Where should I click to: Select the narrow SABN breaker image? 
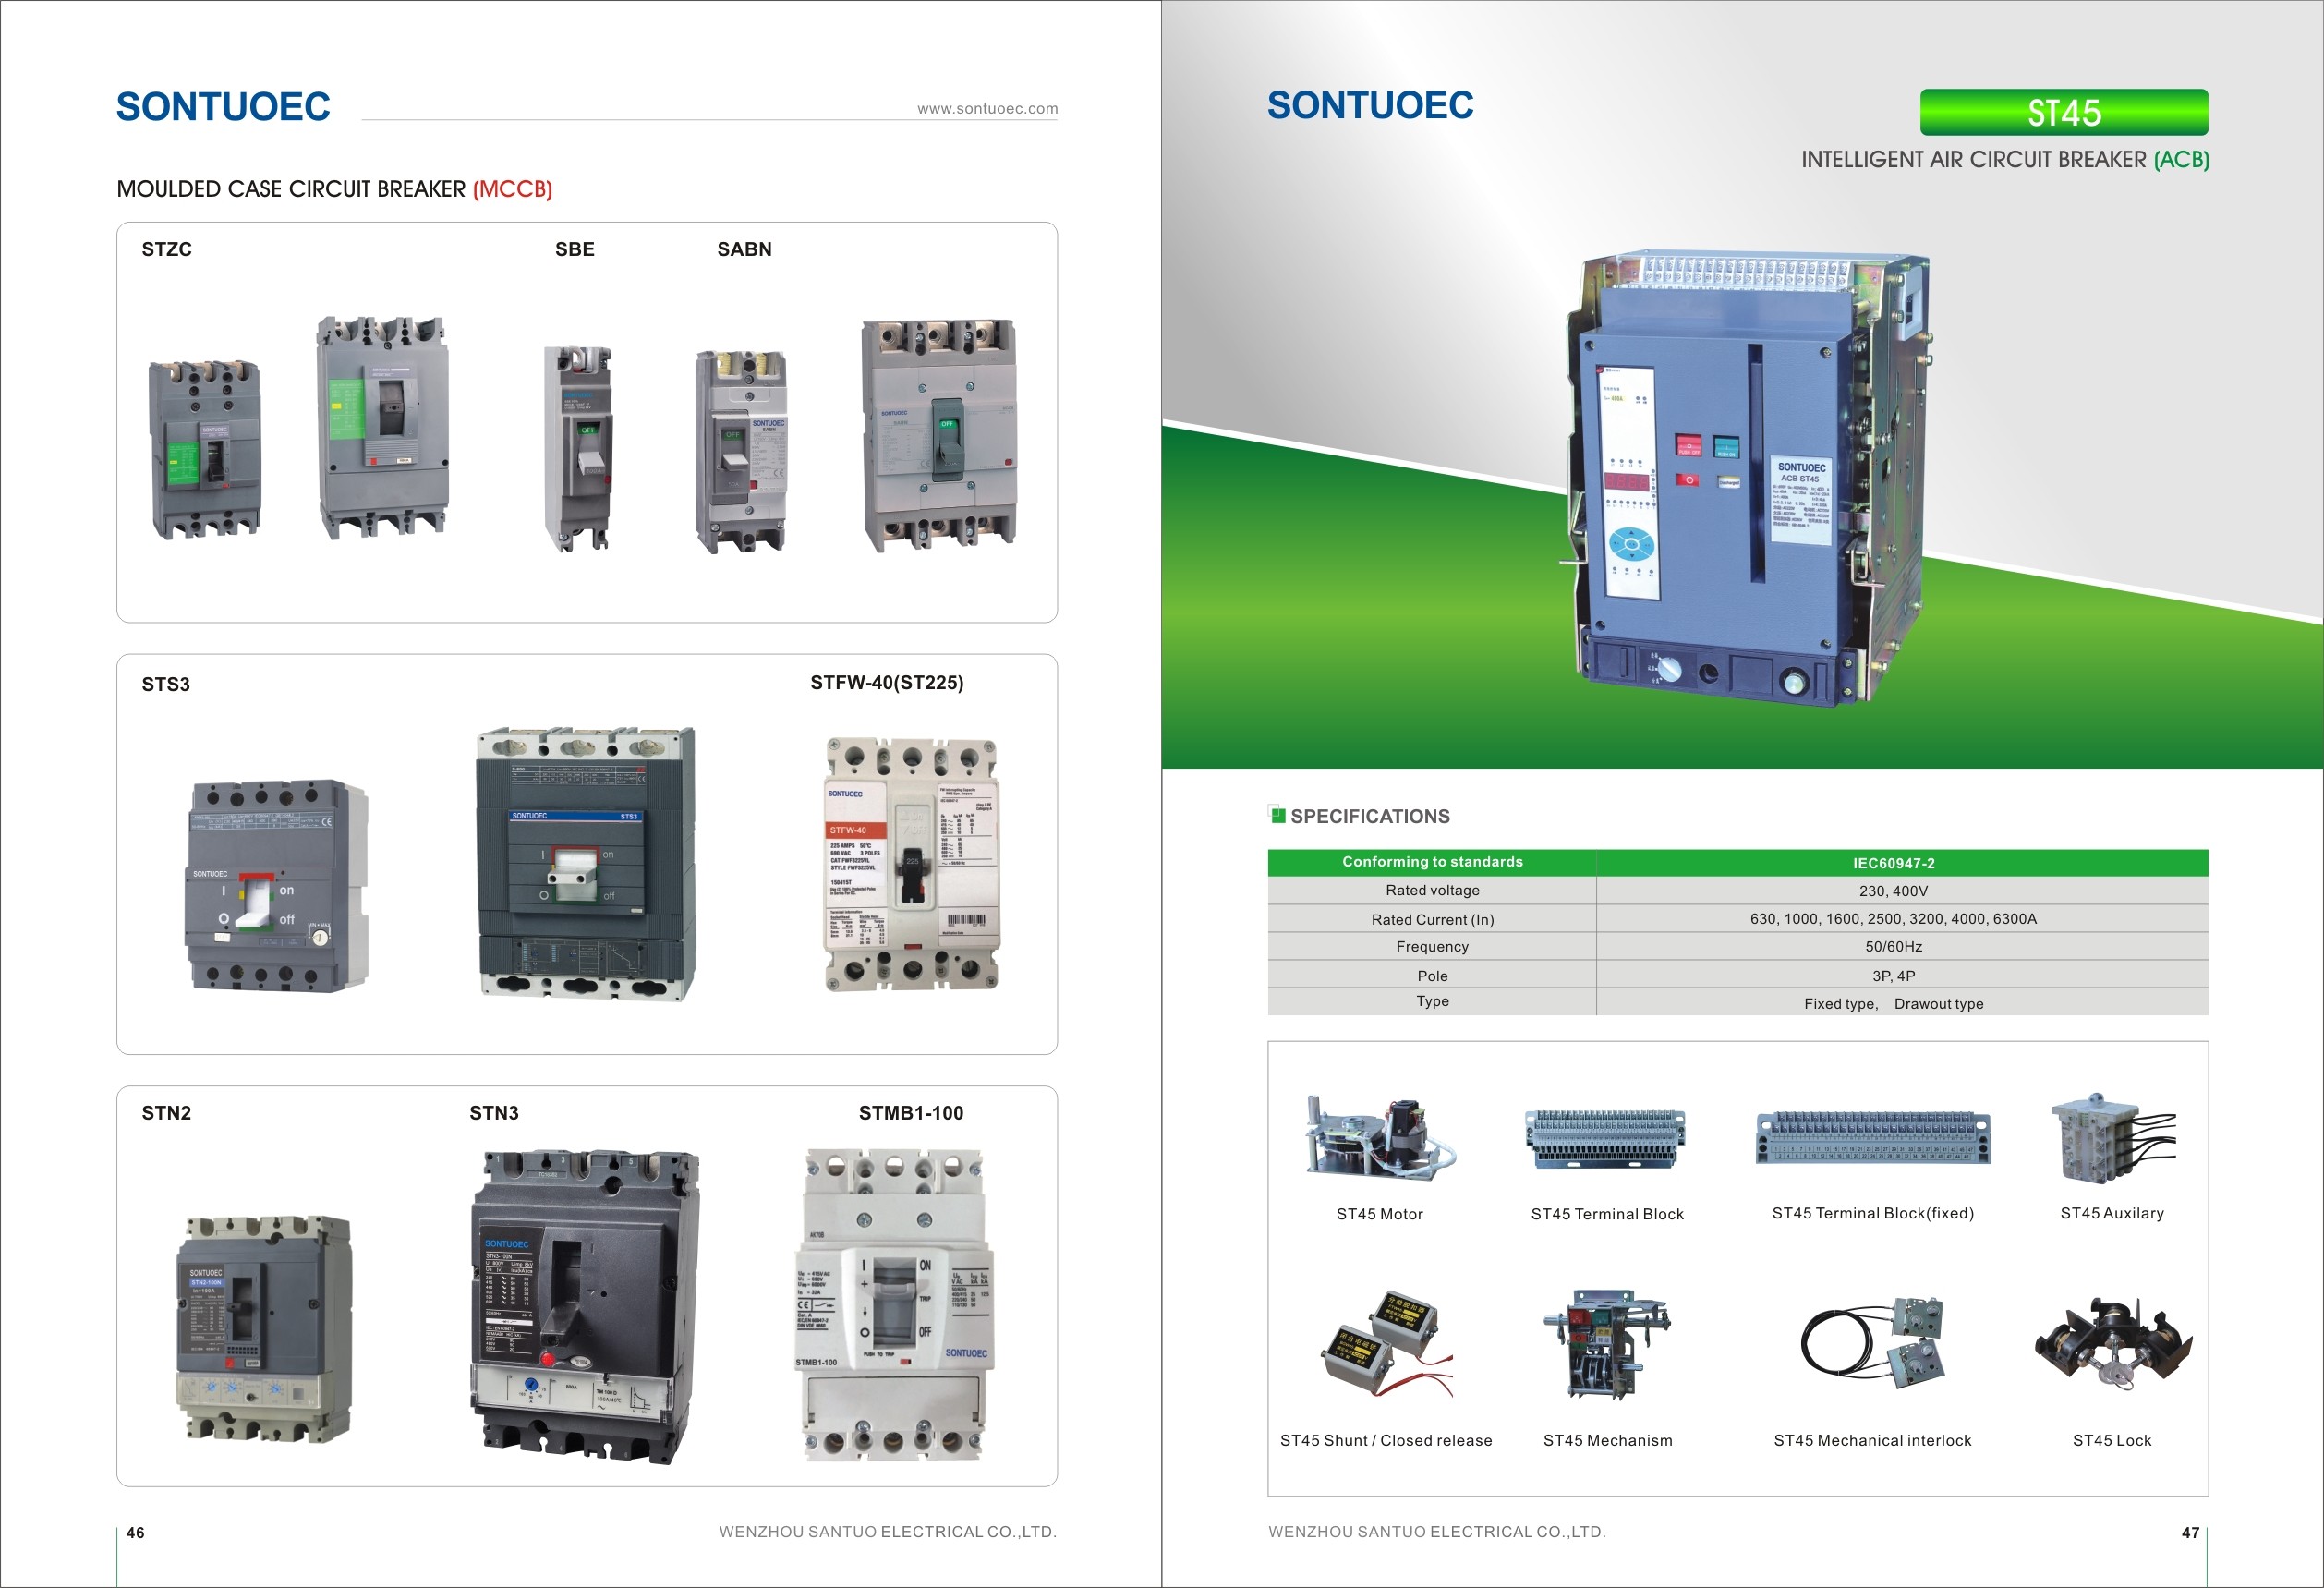pyautogui.click(x=741, y=451)
